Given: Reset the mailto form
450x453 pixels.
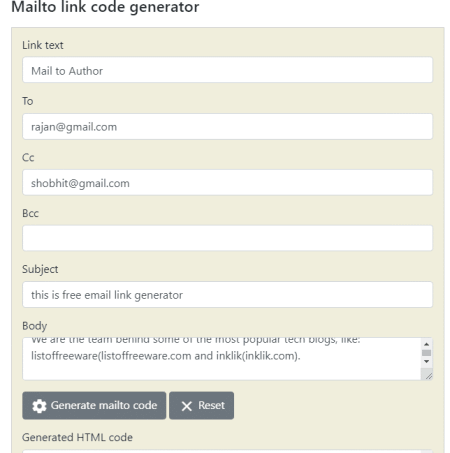Looking at the screenshot, I should [x=201, y=405].
